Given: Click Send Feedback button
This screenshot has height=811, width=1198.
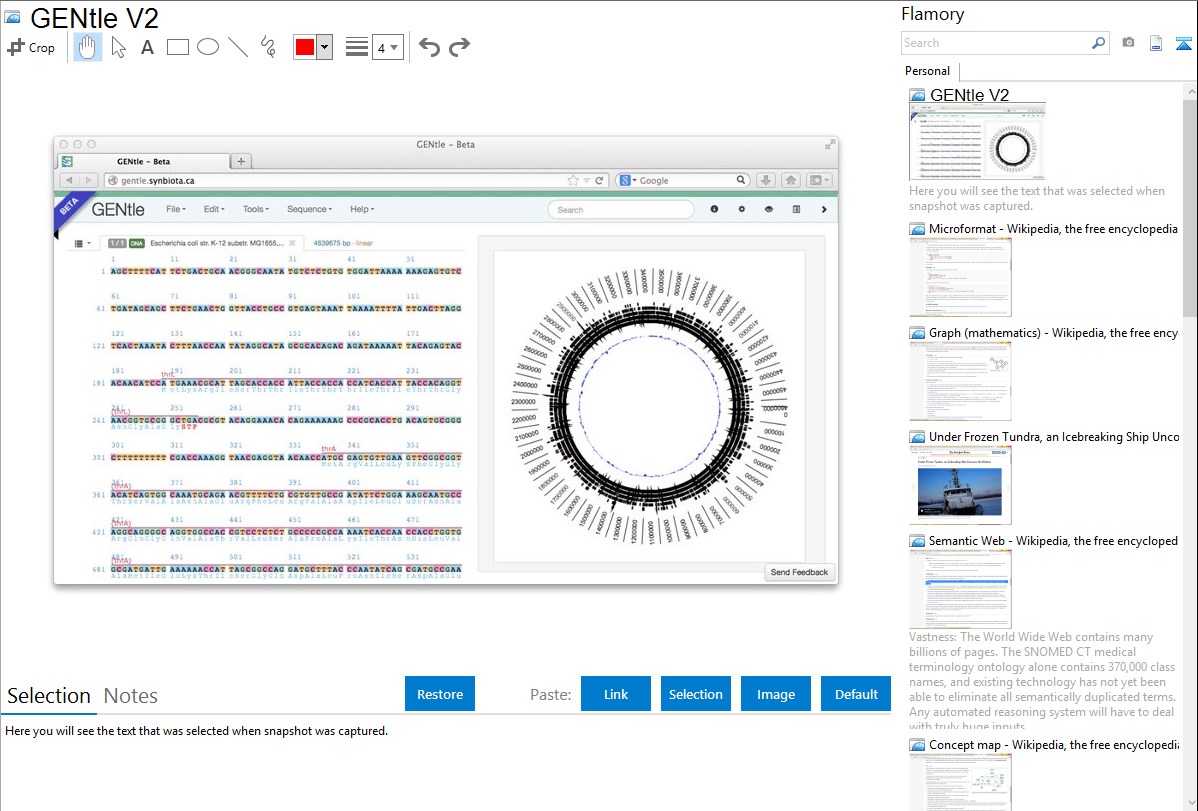Looking at the screenshot, I should click(x=799, y=572).
